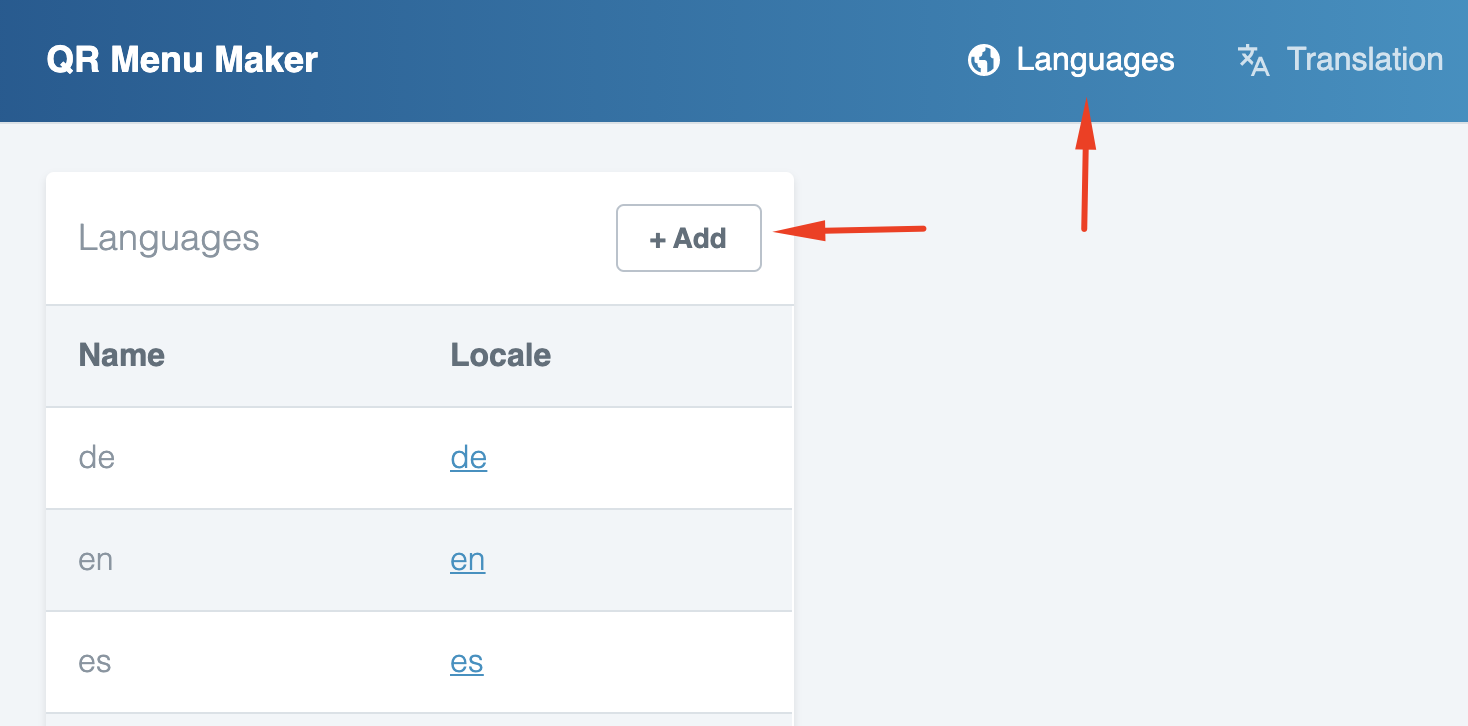Click the Languages card heading
Screen dimensions: 1468x726
tap(169, 239)
